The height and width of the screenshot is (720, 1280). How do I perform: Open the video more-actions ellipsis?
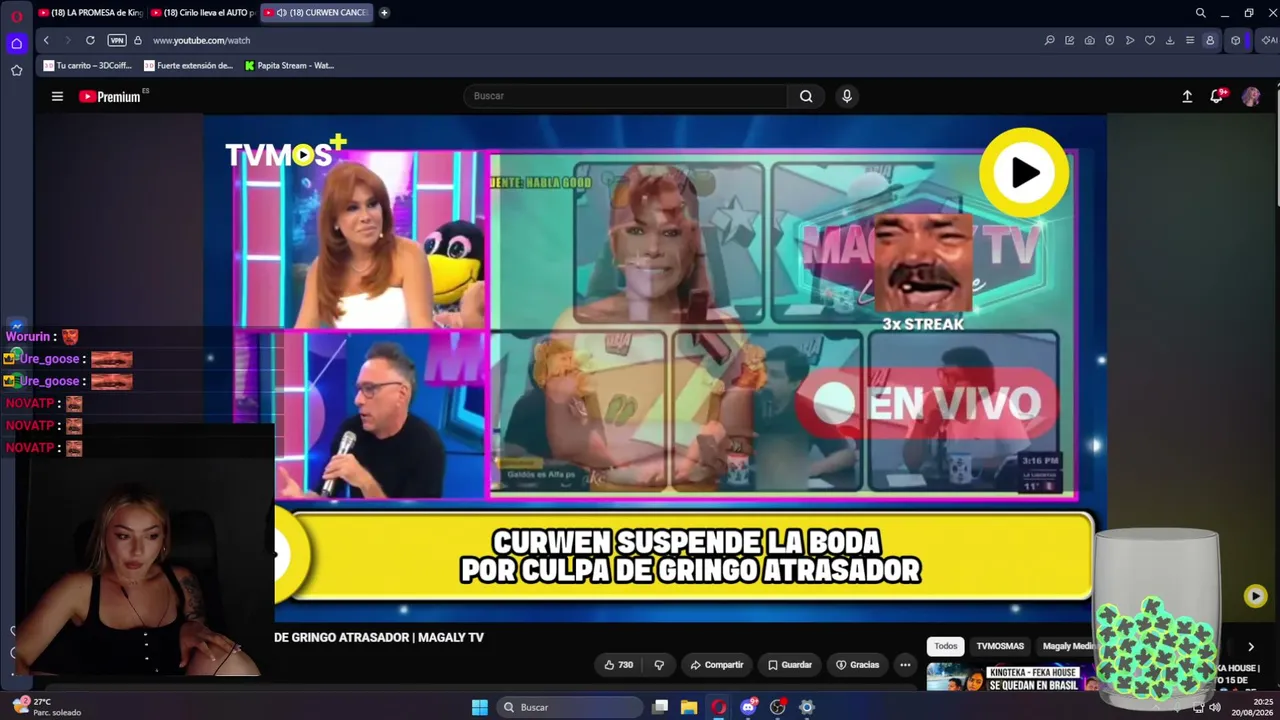click(905, 665)
